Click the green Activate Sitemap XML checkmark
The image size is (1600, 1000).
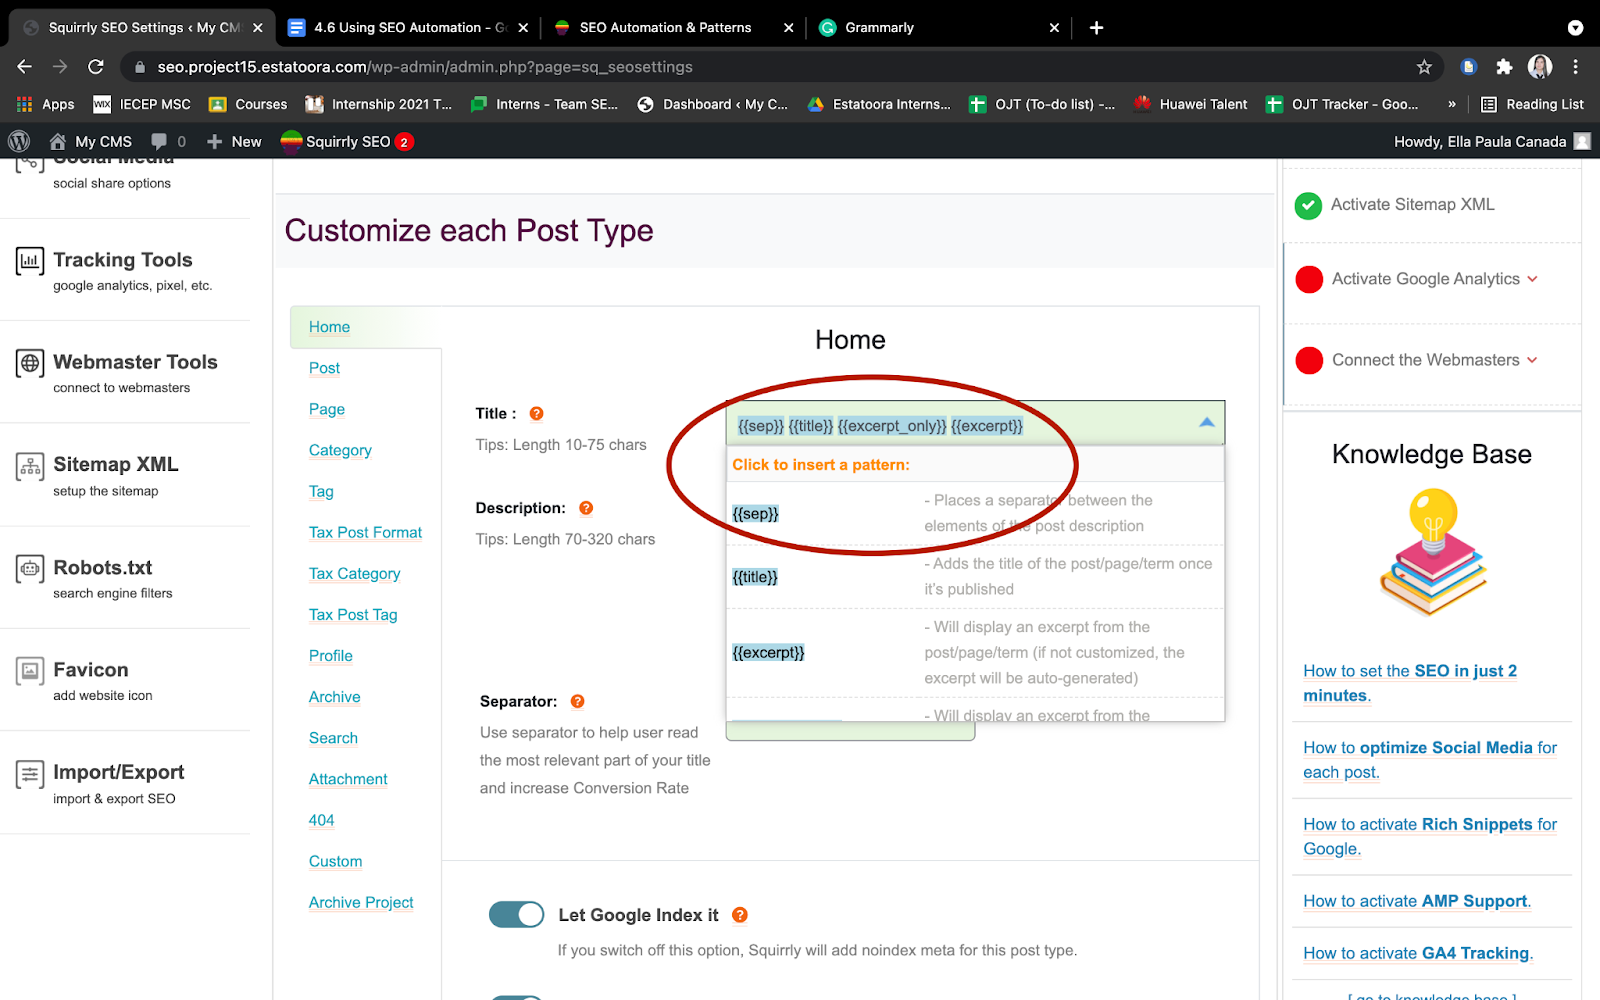pos(1308,206)
